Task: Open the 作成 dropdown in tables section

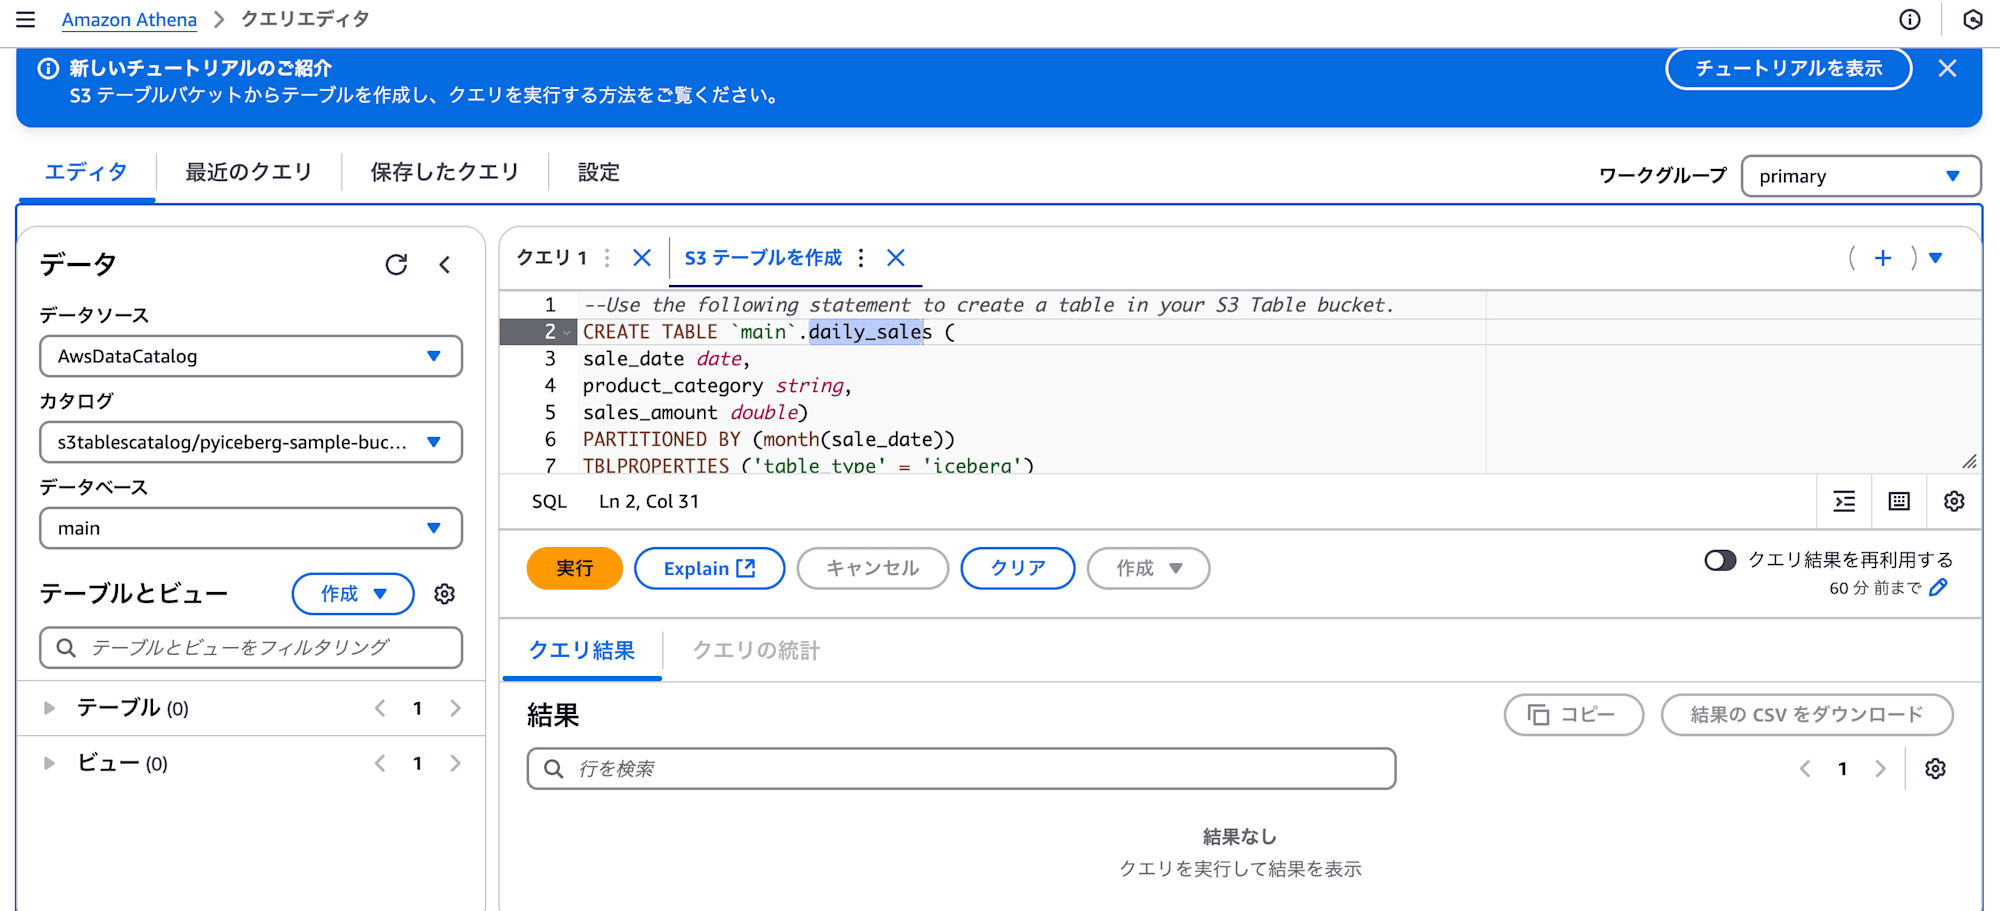Action: coord(353,594)
